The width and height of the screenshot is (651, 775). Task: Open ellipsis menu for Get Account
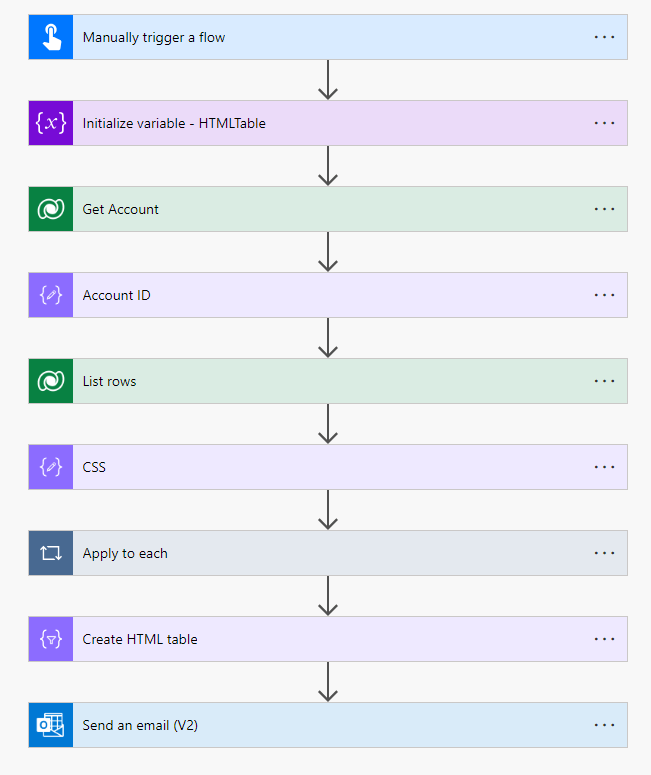[x=604, y=209]
